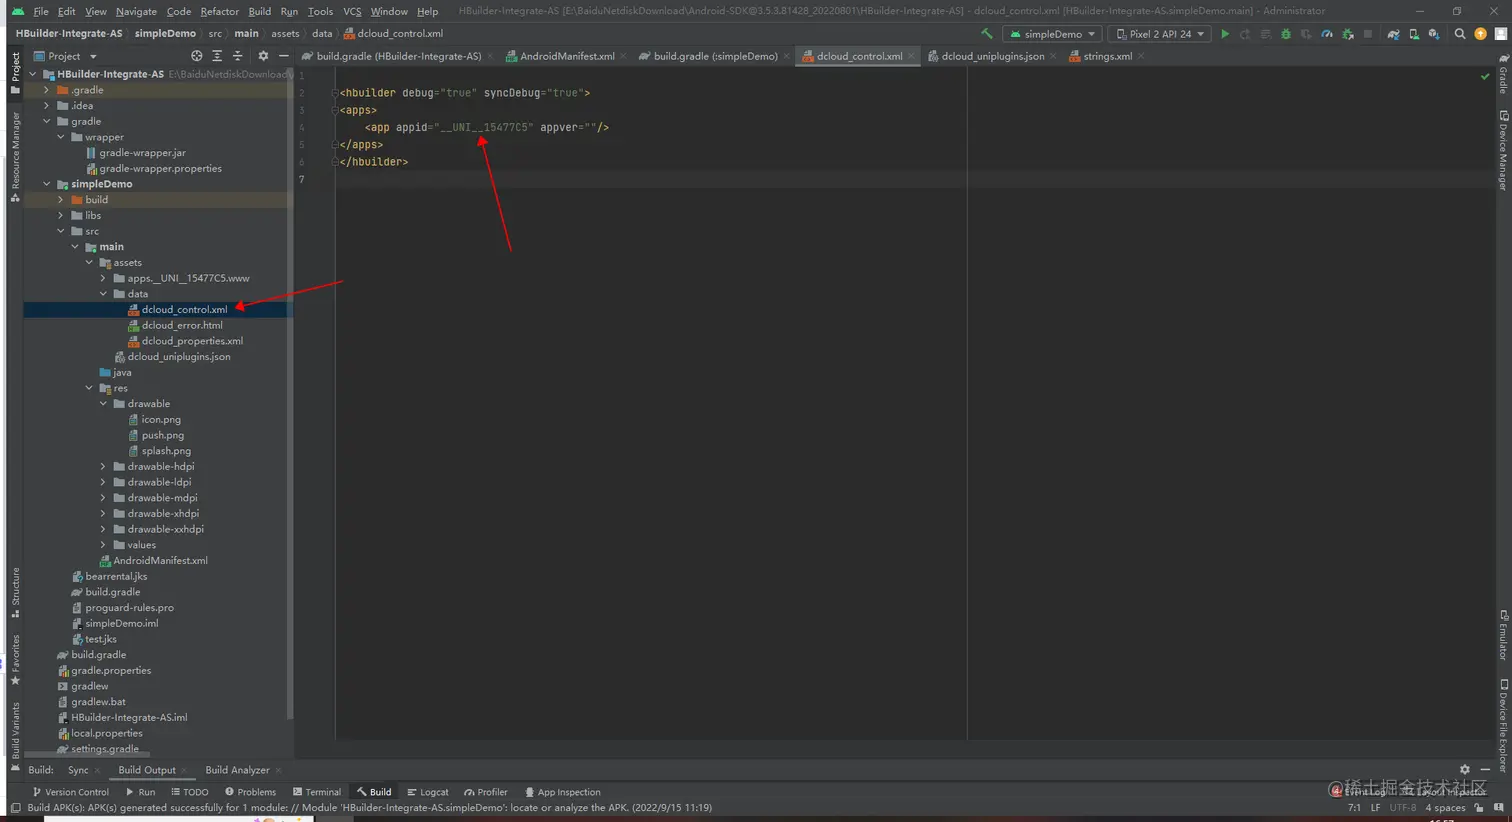The height and width of the screenshot is (822, 1512).
Task: Click simpleDemo in the breadcrumb path
Action: pos(165,33)
